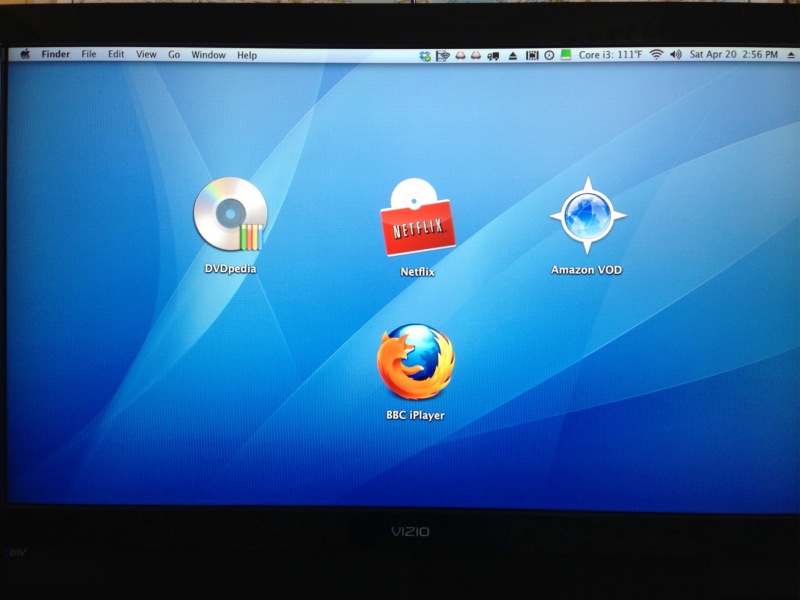Select the DVDpedia label text
Screen dimensions: 800x600
click(x=230, y=269)
